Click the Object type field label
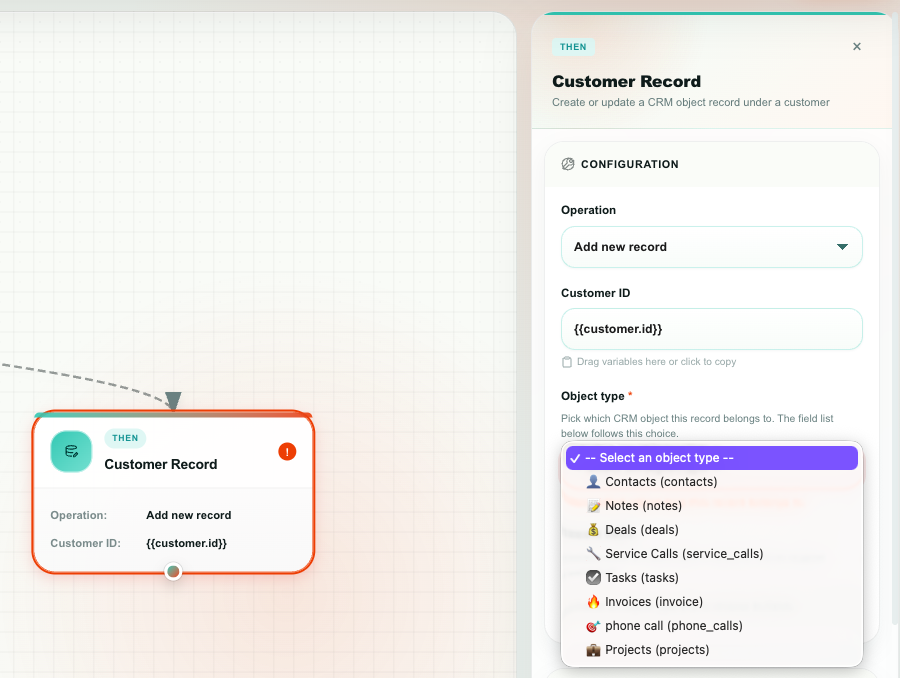This screenshot has height=678, width=900. [x=592, y=396]
